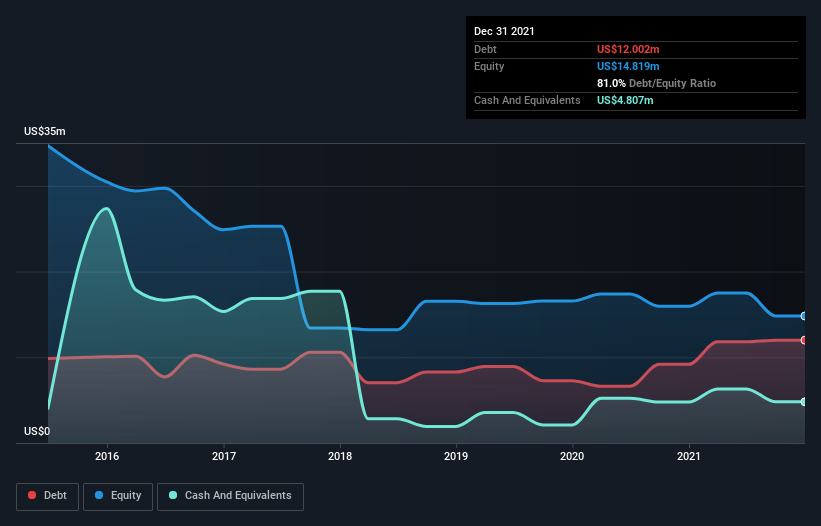The image size is (821, 526).
Task: Click the teal Cash endpoint marker
Action: [x=804, y=402]
